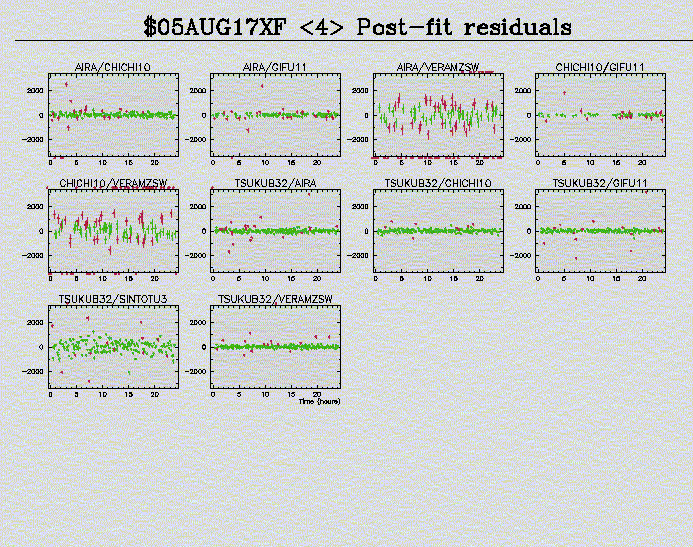Open the AIRA/GIFU11 residual plot
Viewport: 693px width, 547px height.
click(x=275, y=115)
